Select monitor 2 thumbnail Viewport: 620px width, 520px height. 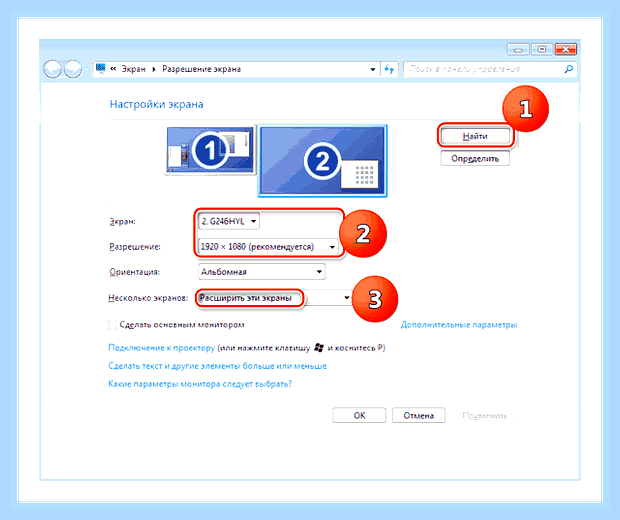coord(322,161)
